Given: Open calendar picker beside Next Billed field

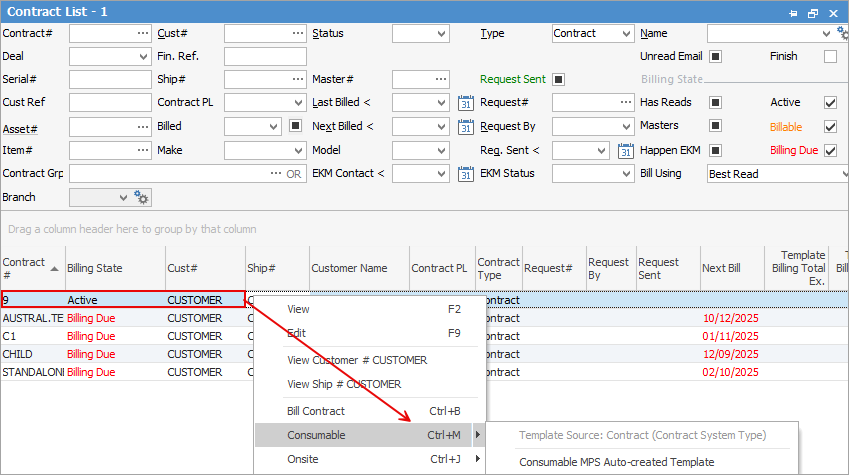Looking at the screenshot, I should click(x=466, y=127).
